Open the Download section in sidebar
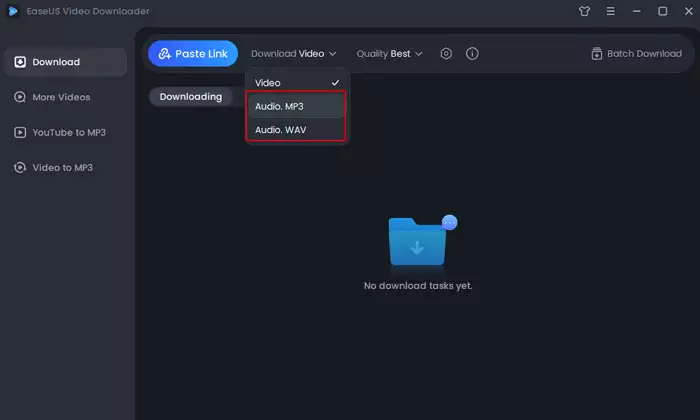Image resolution: width=700 pixels, height=420 pixels. click(x=65, y=62)
